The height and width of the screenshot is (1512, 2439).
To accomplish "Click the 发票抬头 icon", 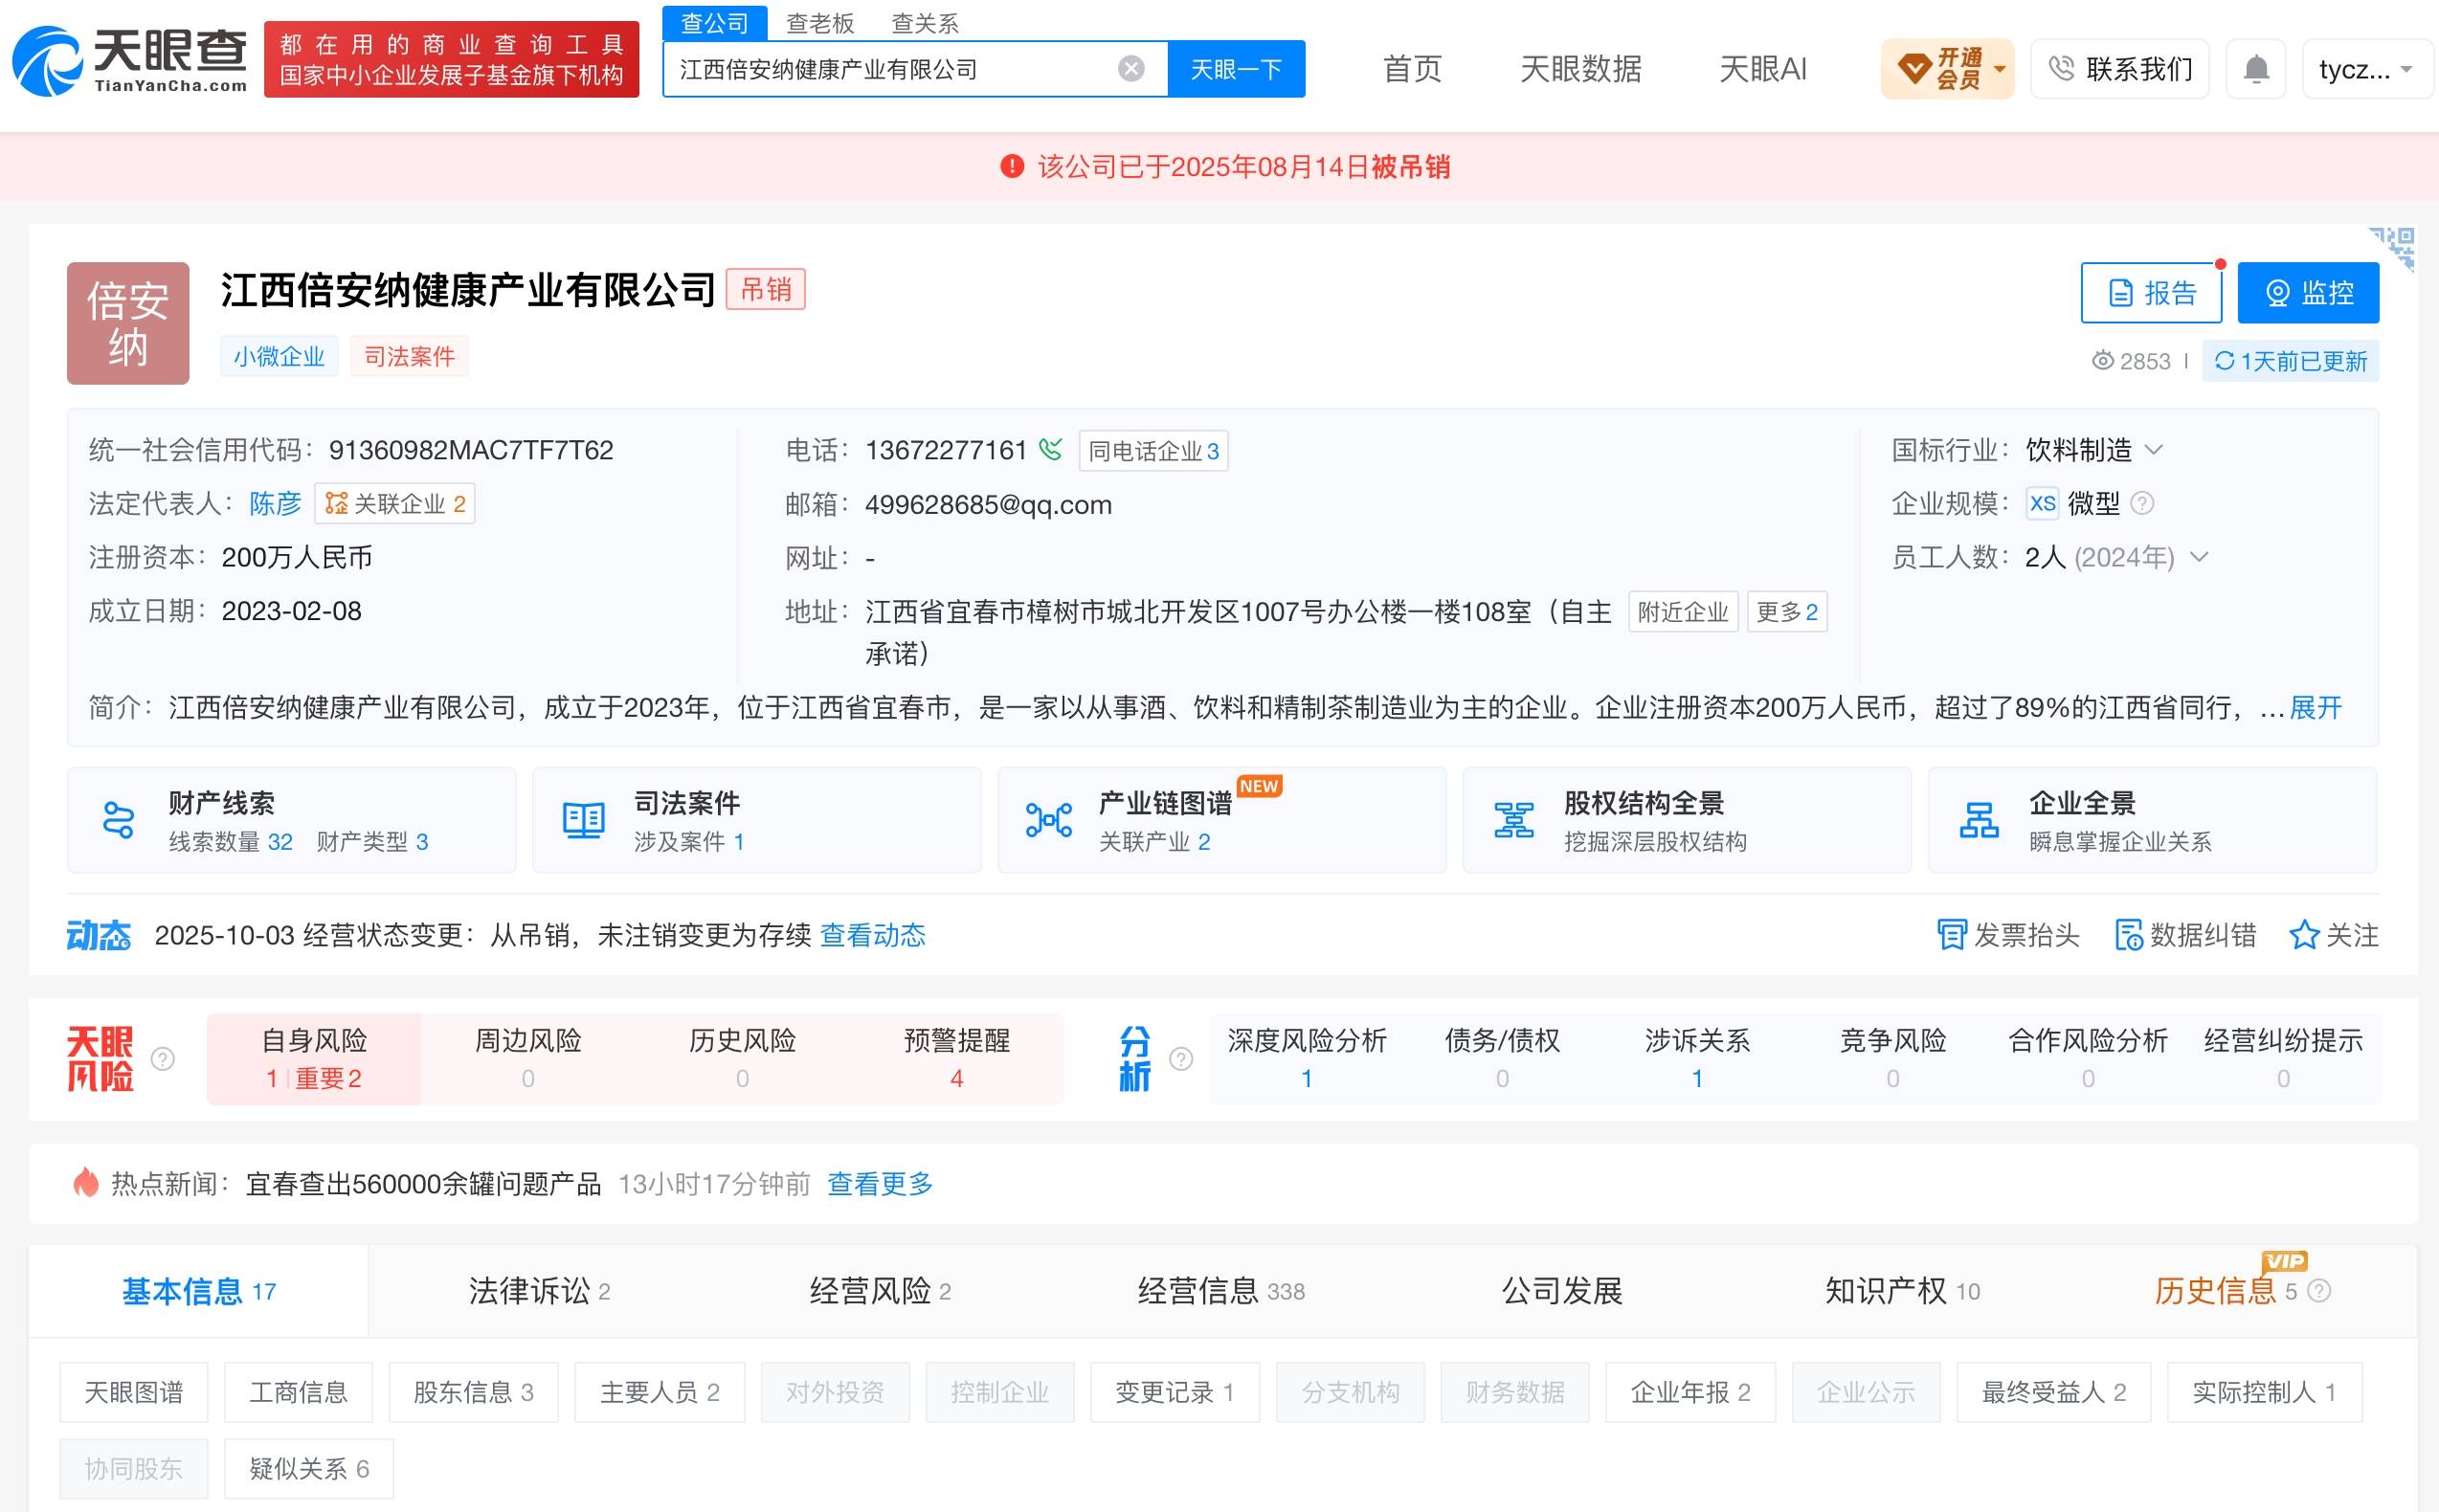I will coord(1951,935).
